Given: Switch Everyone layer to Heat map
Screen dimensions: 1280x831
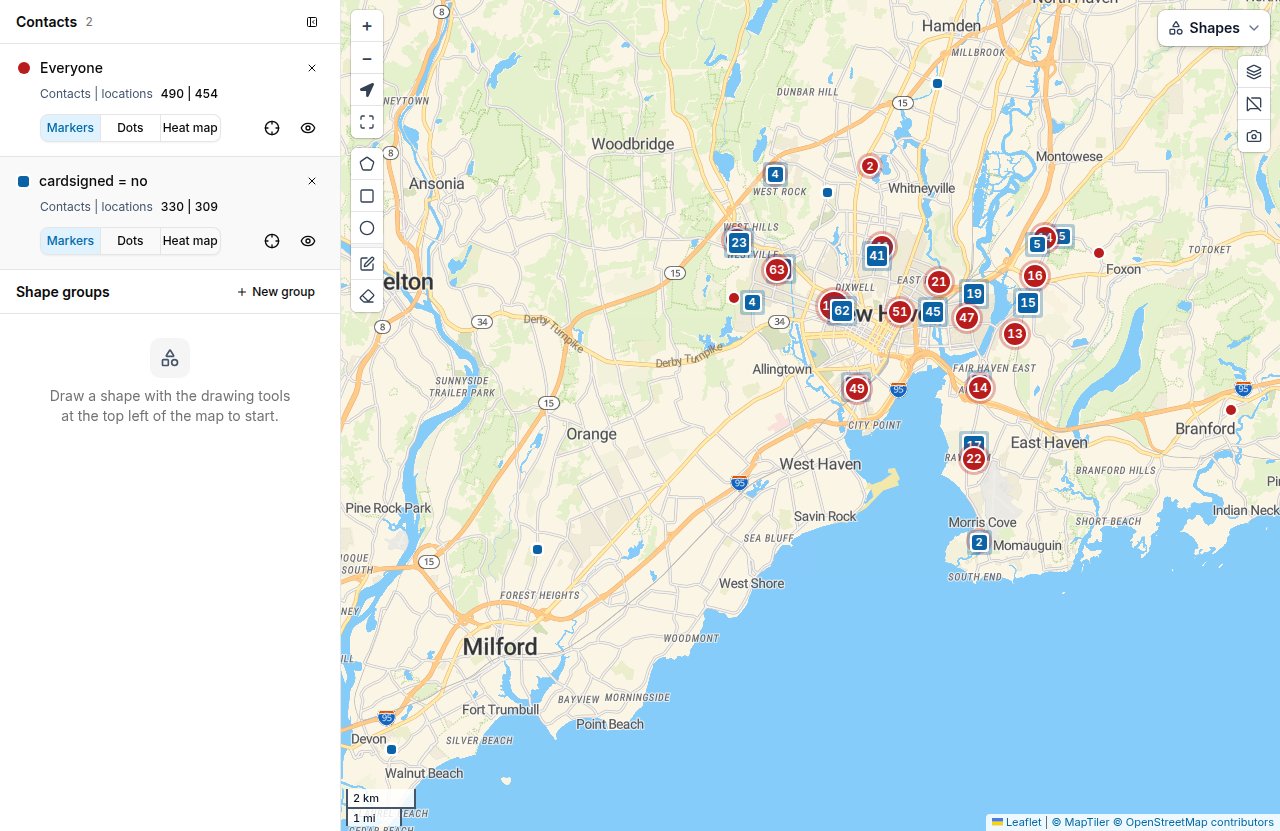Looking at the screenshot, I should [190, 128].
